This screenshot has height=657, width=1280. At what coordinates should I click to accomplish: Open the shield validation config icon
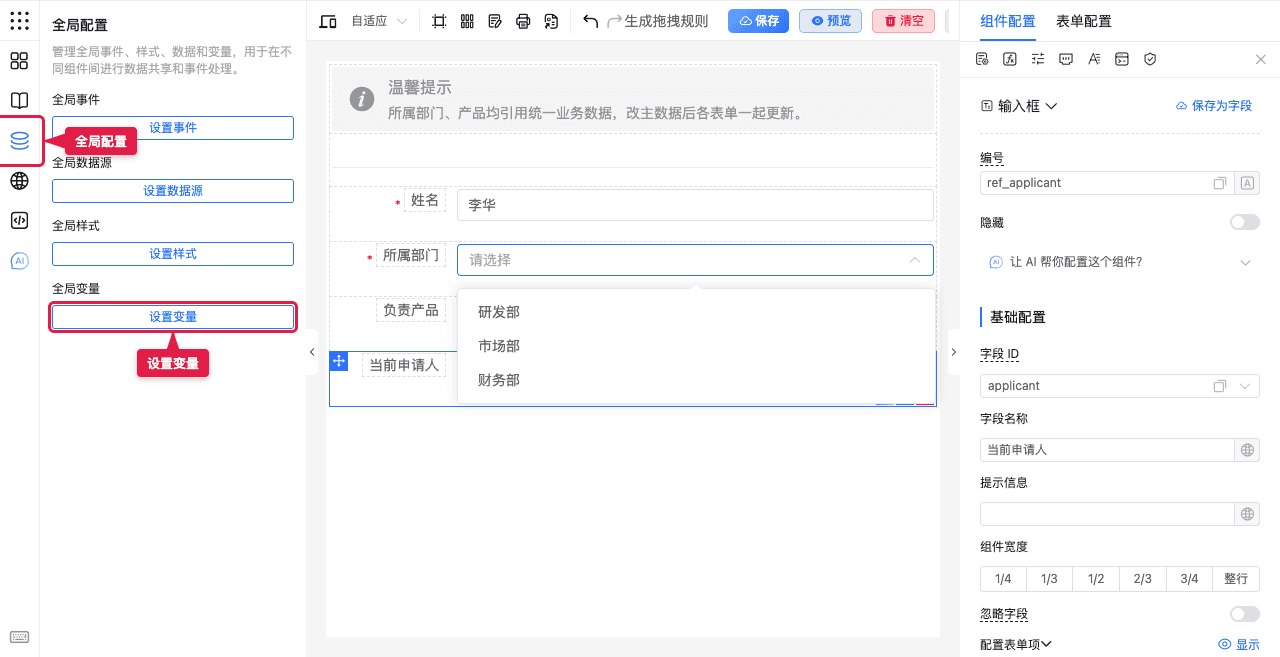[x=1150, y=59]
